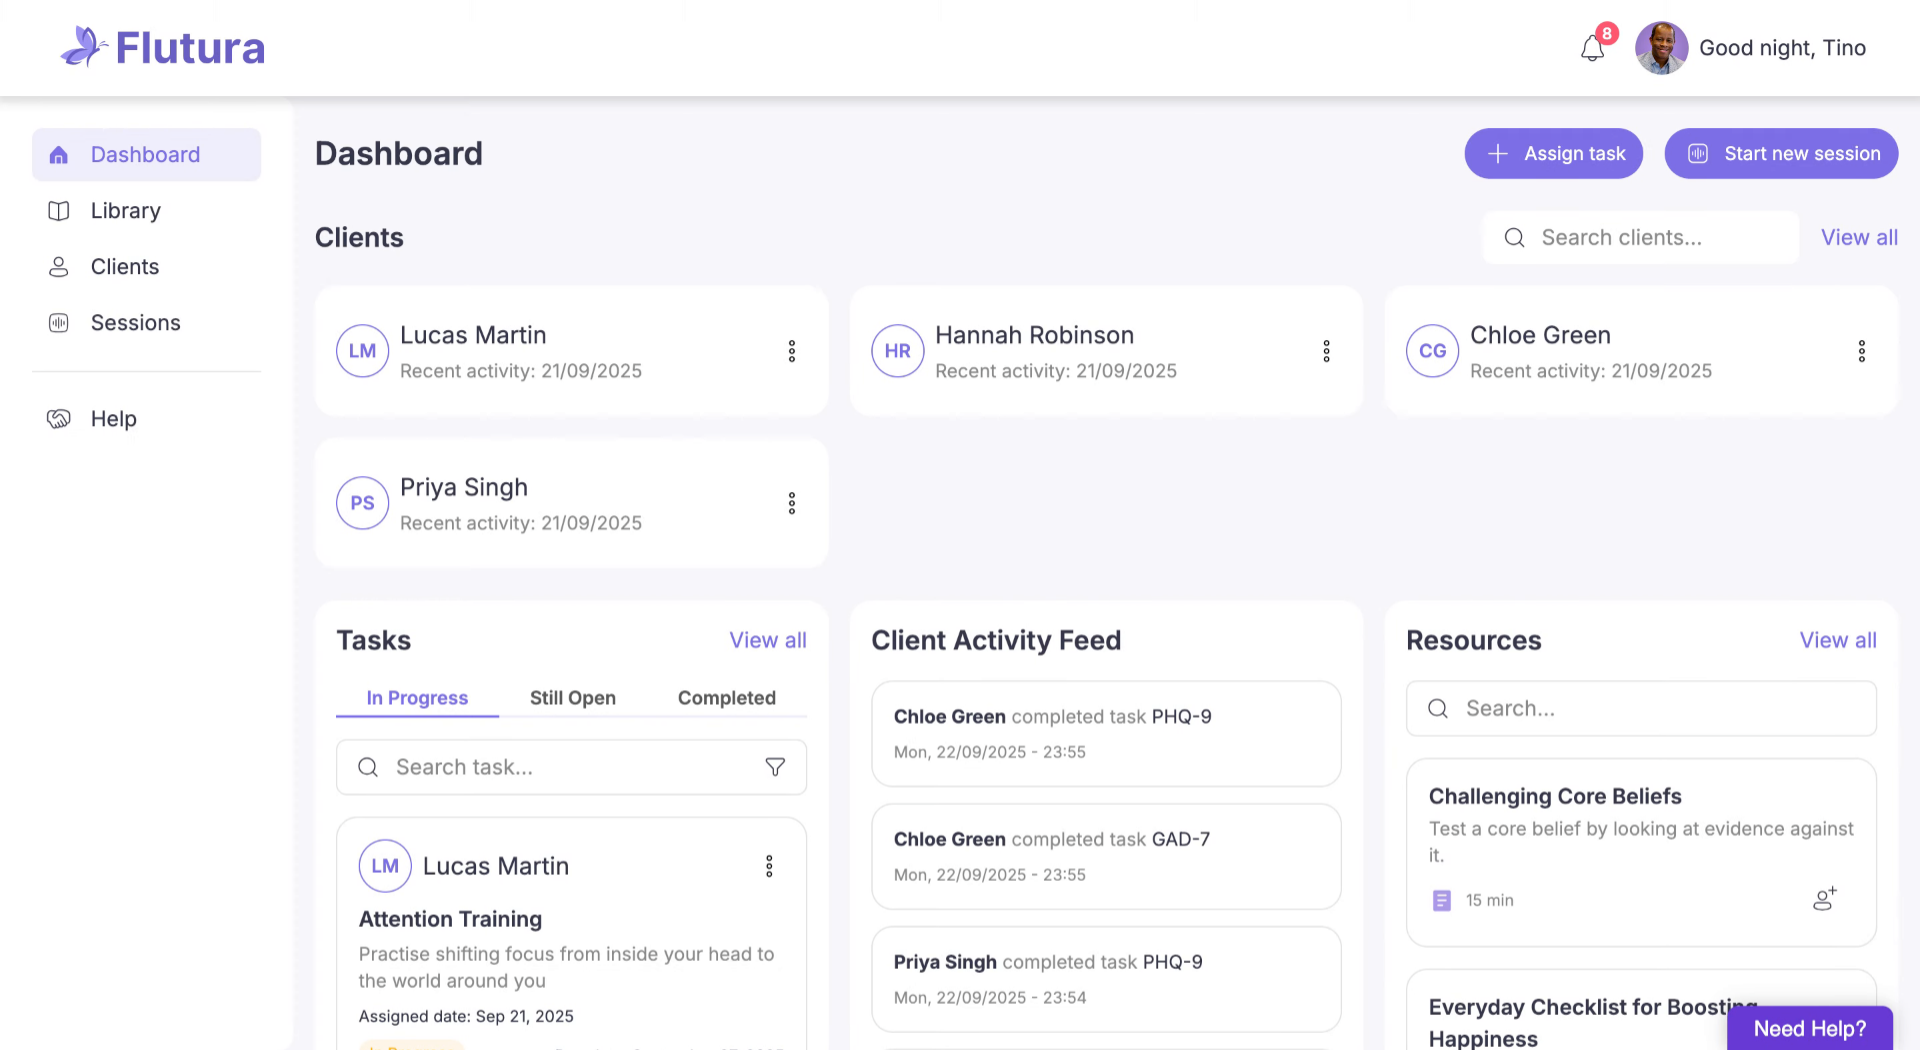This screenshot has width=1920, height=1050.
Task: Go to Dashboard in the sidebar
Action: pos(146,154)
